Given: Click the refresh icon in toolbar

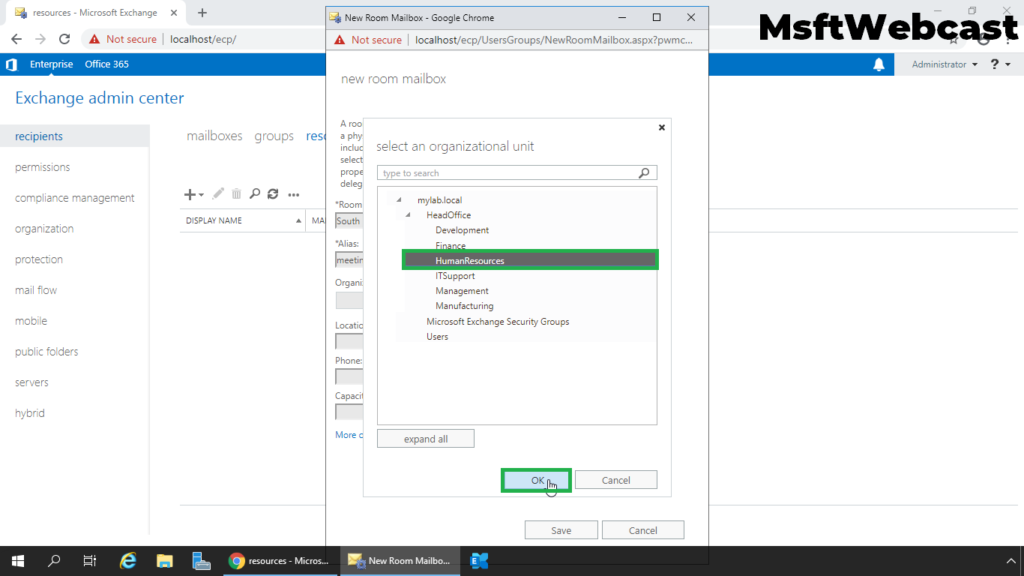Looking at the screenshot, I should pyautogui.click(x=273, y=194).
